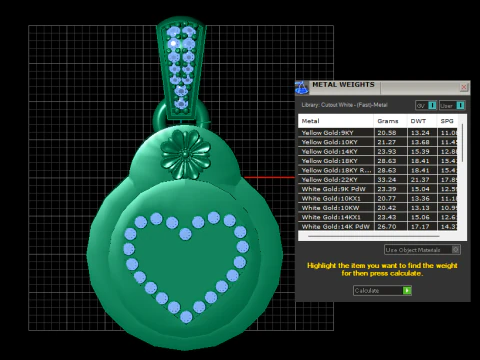Click the Metal Weights scale icon
Screen dimensions: 480x360
click(302, 88)
